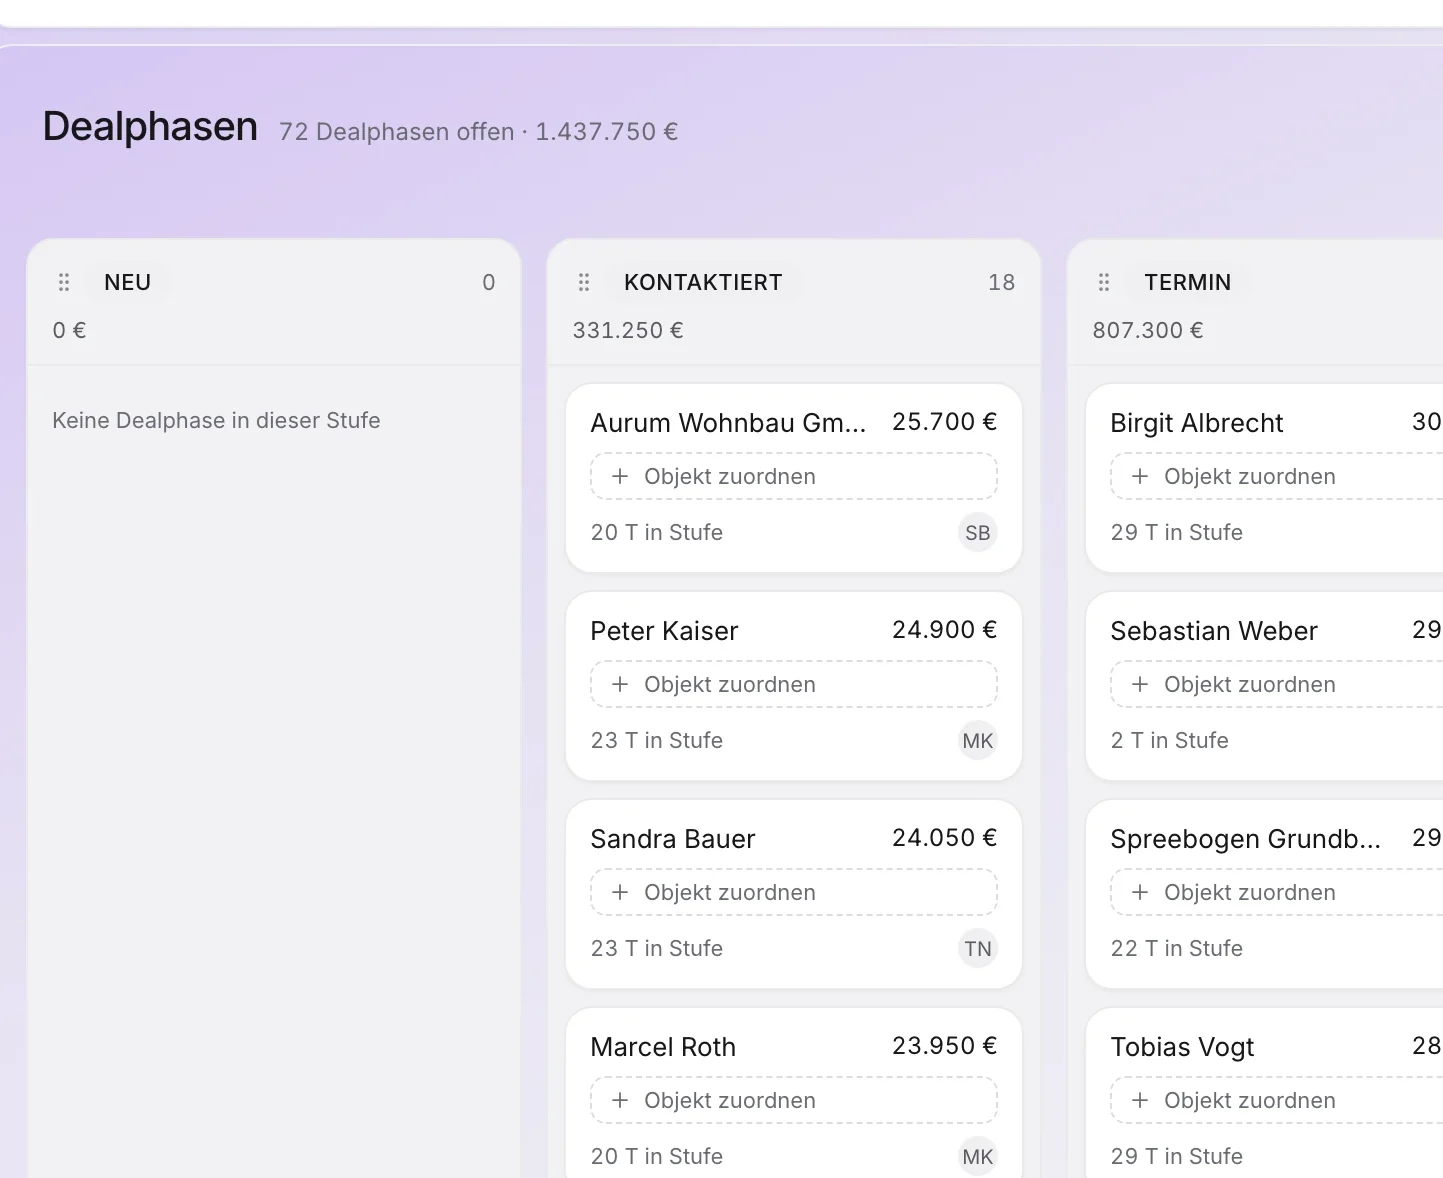
Task: Click Objekt zuordnen on Marcel Roth card
Action: pos(794,1100)
